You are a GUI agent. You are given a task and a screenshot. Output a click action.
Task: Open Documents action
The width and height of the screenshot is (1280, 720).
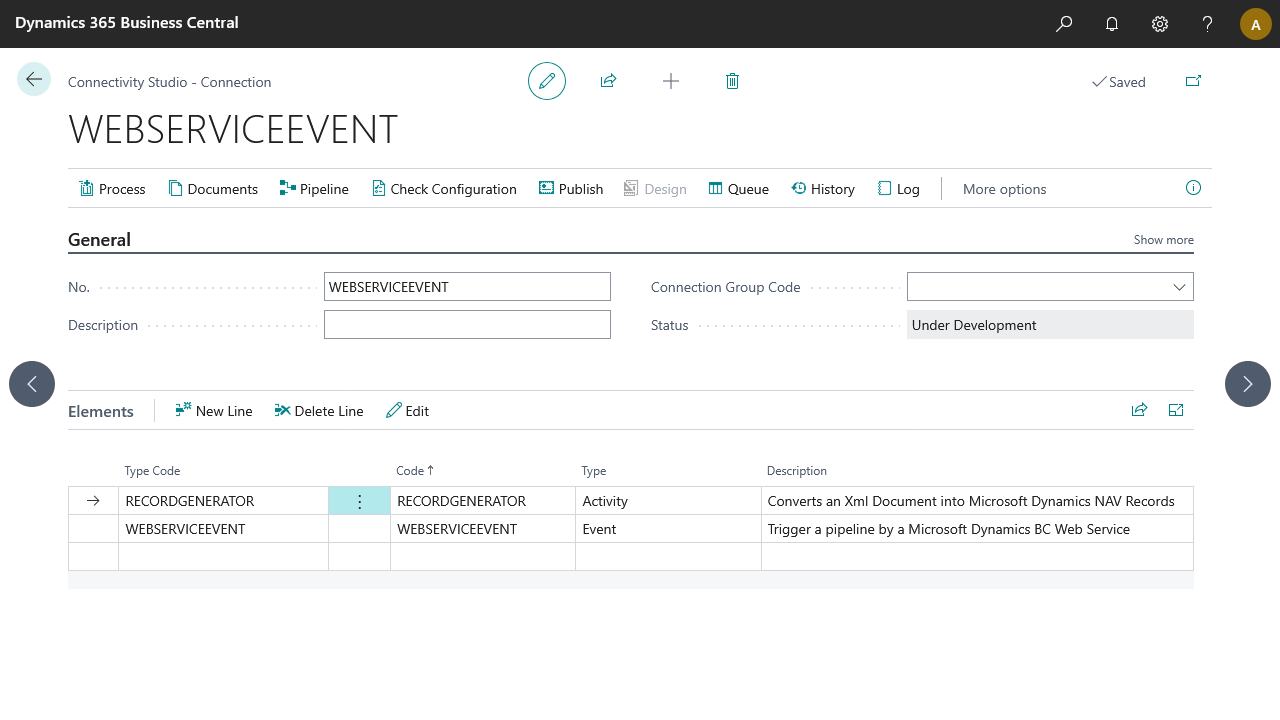213,189
